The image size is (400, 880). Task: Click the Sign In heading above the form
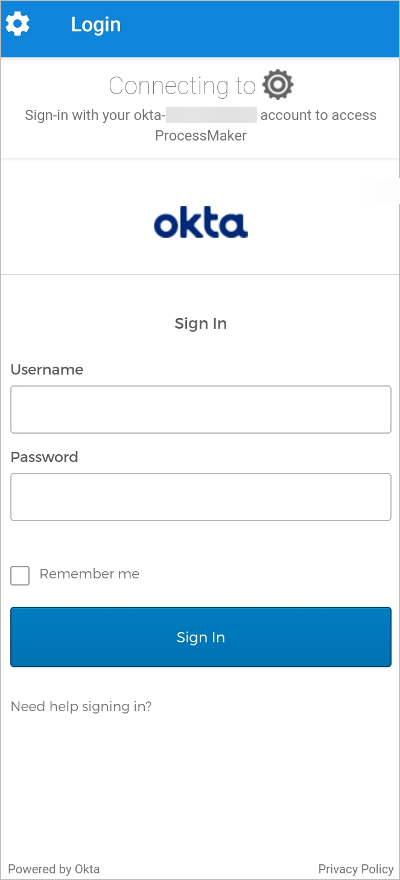point(201,324)
